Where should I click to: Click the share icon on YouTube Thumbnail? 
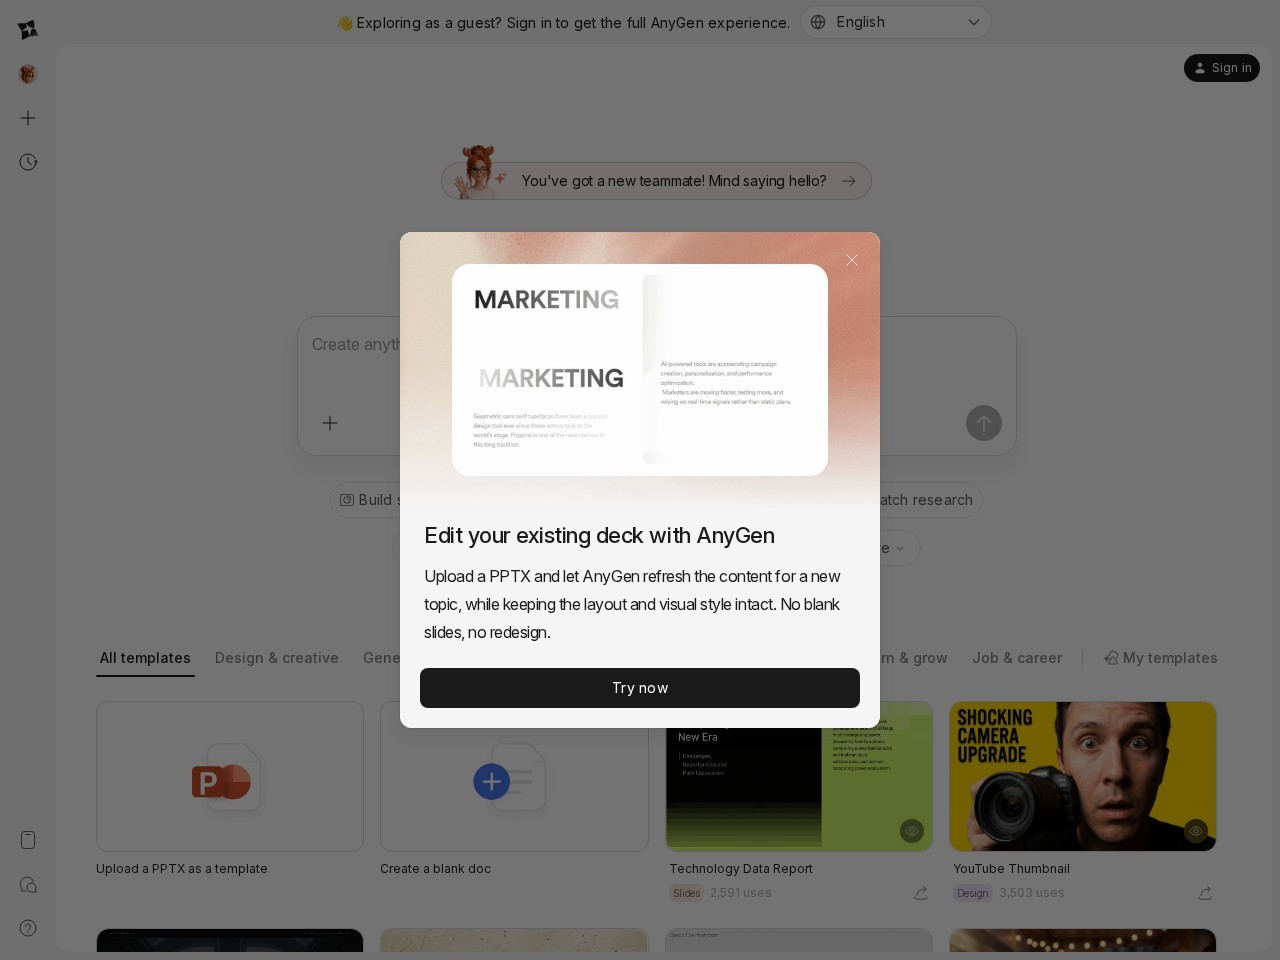[1205, 893]
